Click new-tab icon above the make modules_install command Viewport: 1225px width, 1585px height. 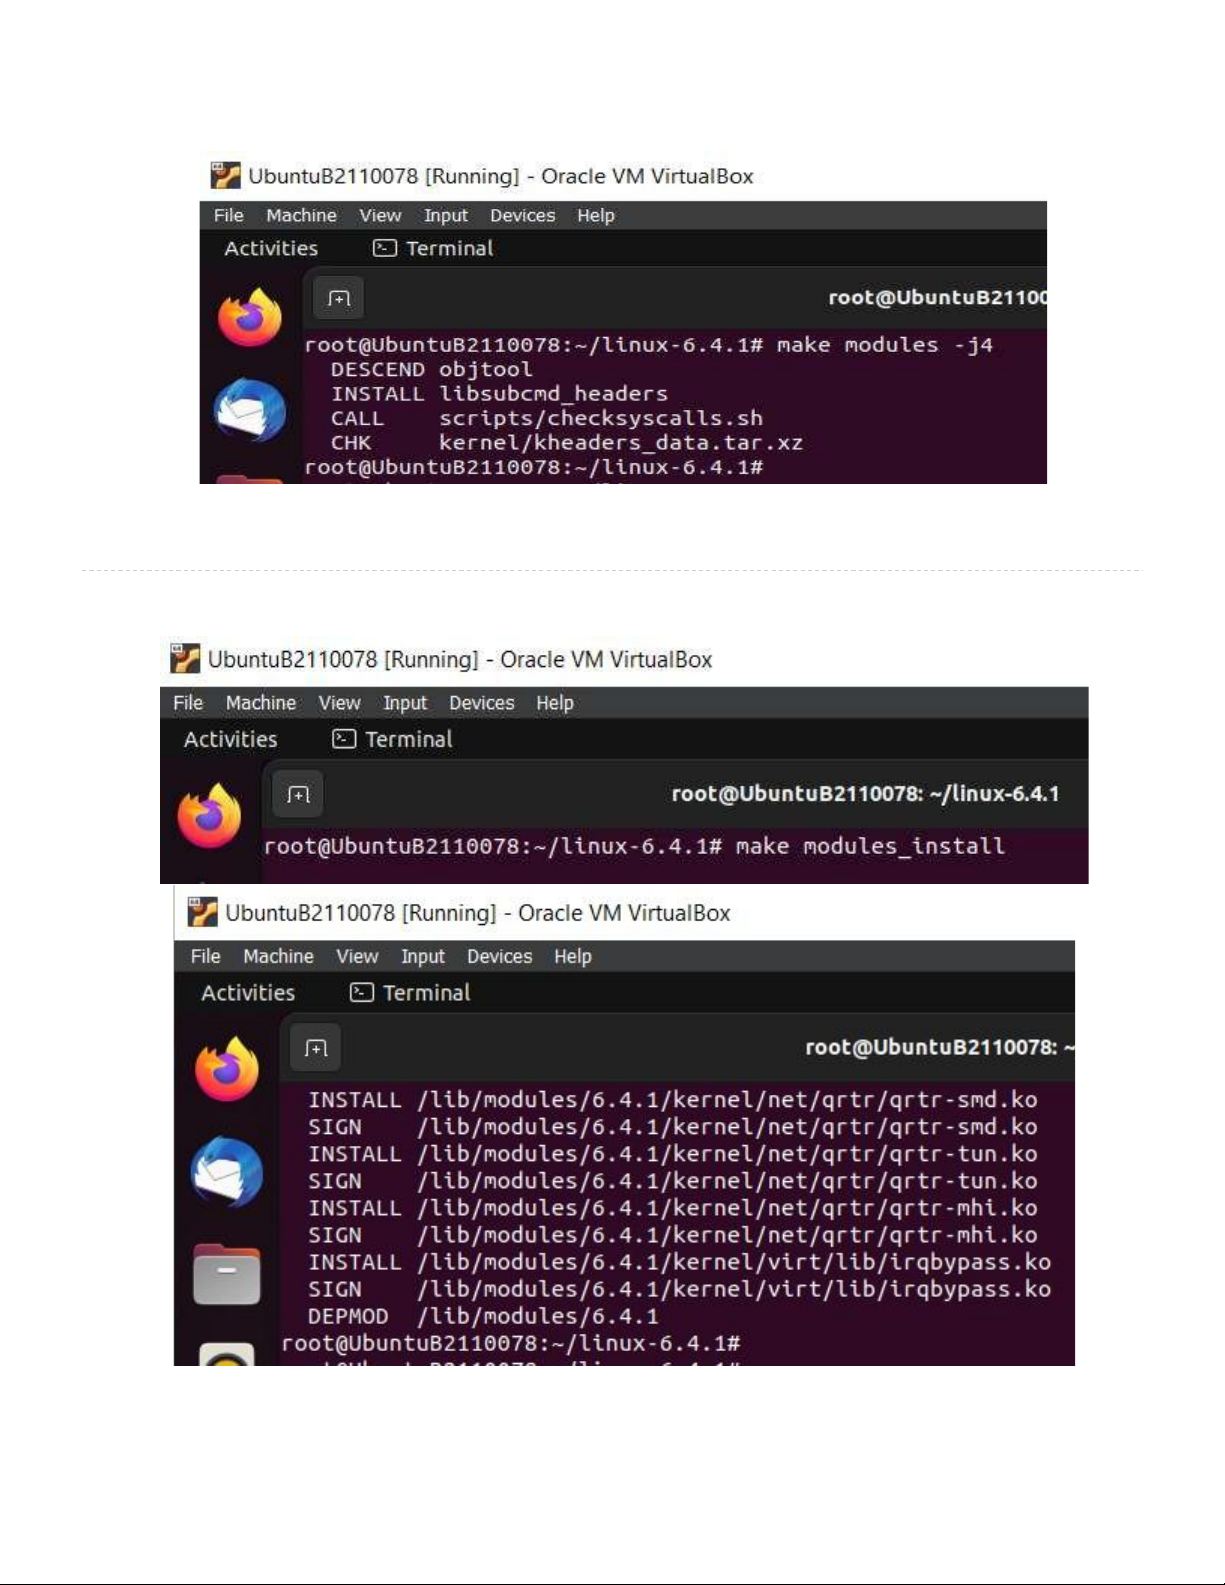(298, 795)
